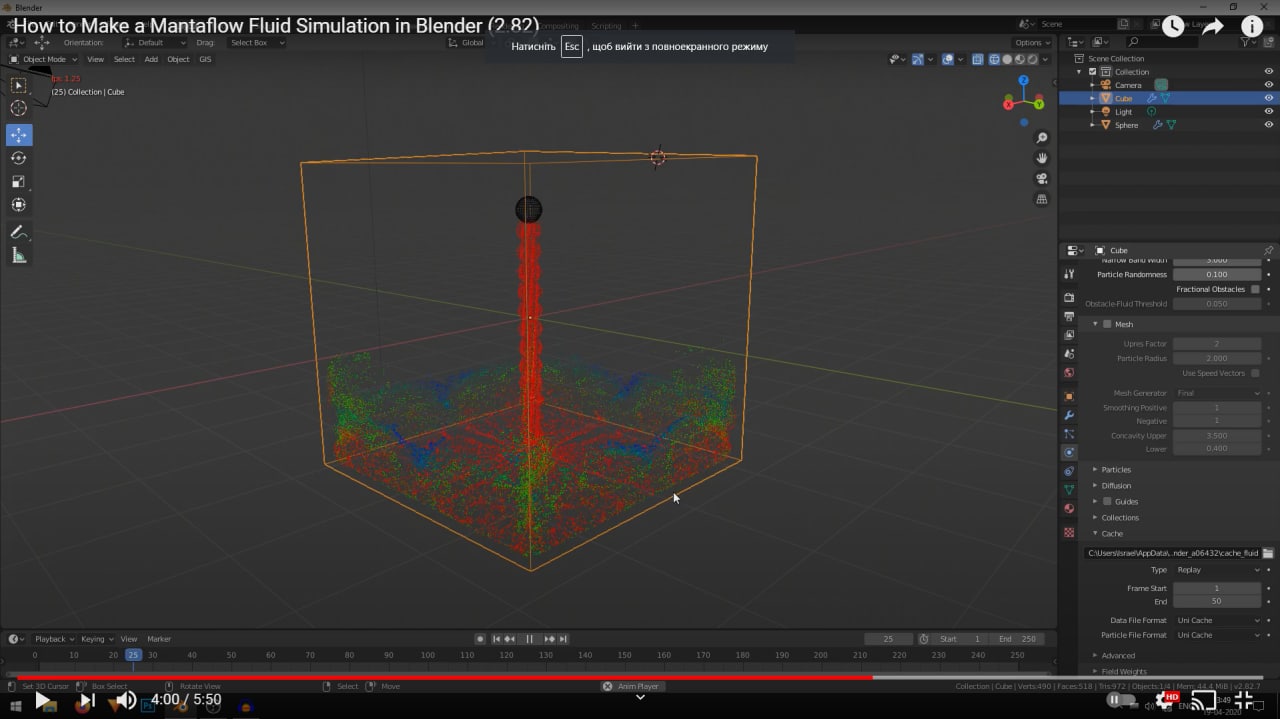Open the viewport Select menu
Image resolution: width=1280 pixels, height=719 pixels.
pyautogui.click(x=124, y=59)
